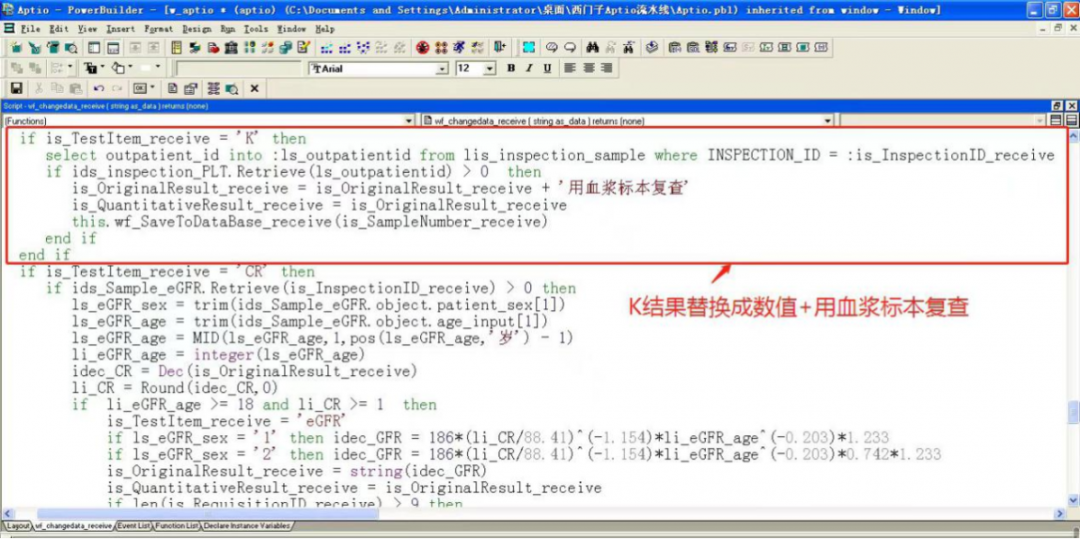Open the Window menu
1080x539 pixels.
coord(291,29)
